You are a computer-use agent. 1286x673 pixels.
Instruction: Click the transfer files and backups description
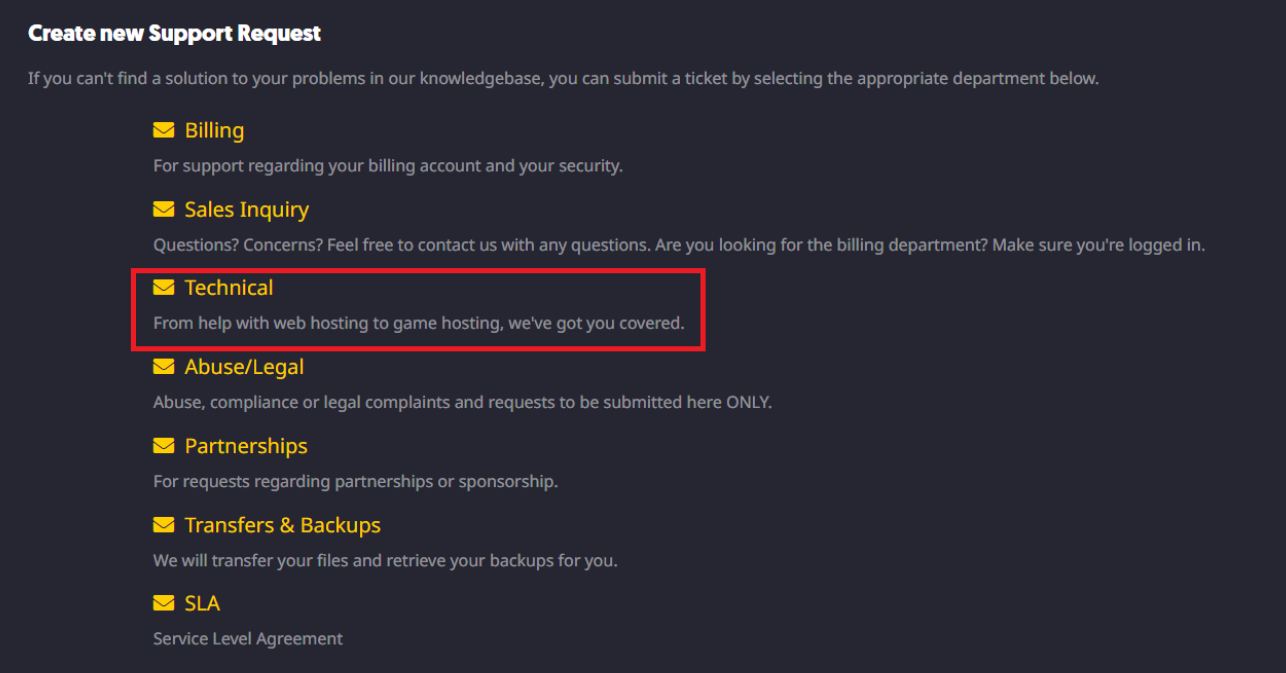(x=385, y=560)
